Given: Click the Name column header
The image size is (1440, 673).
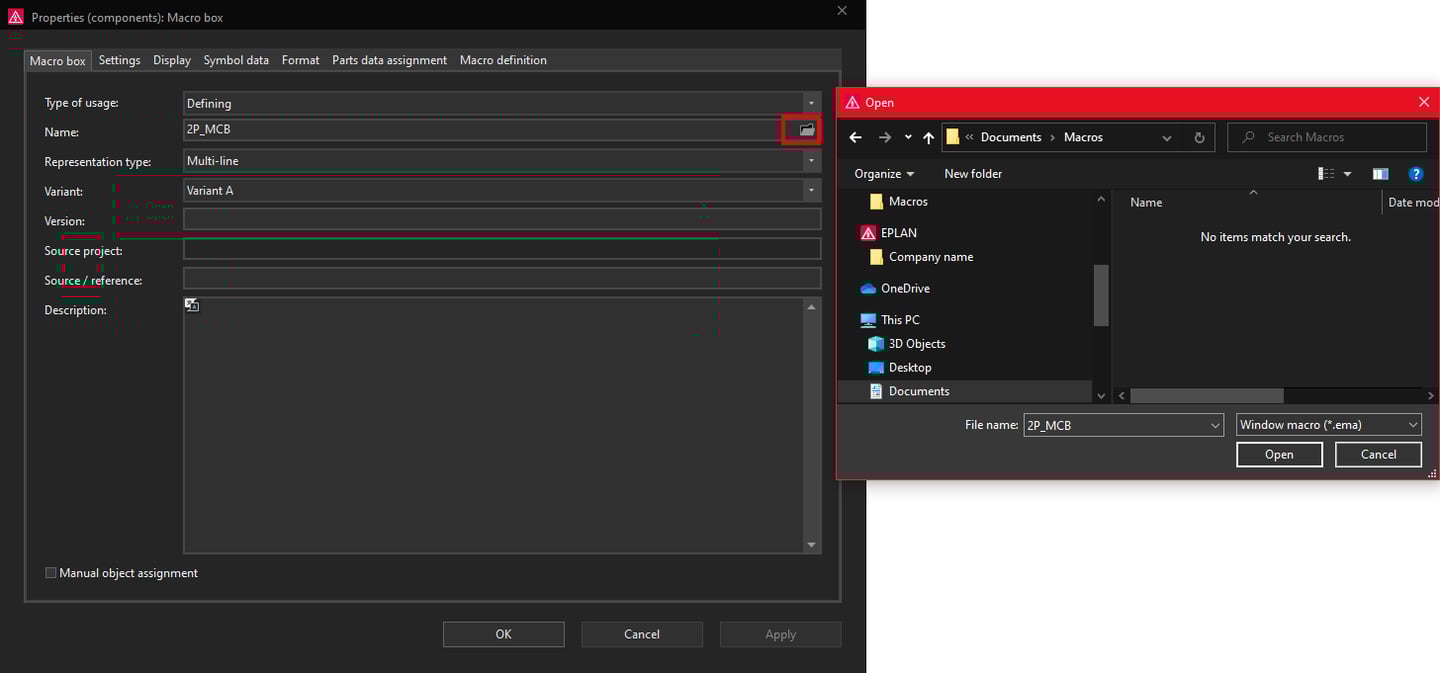Looking at the screenshot, I should 1146,202.
